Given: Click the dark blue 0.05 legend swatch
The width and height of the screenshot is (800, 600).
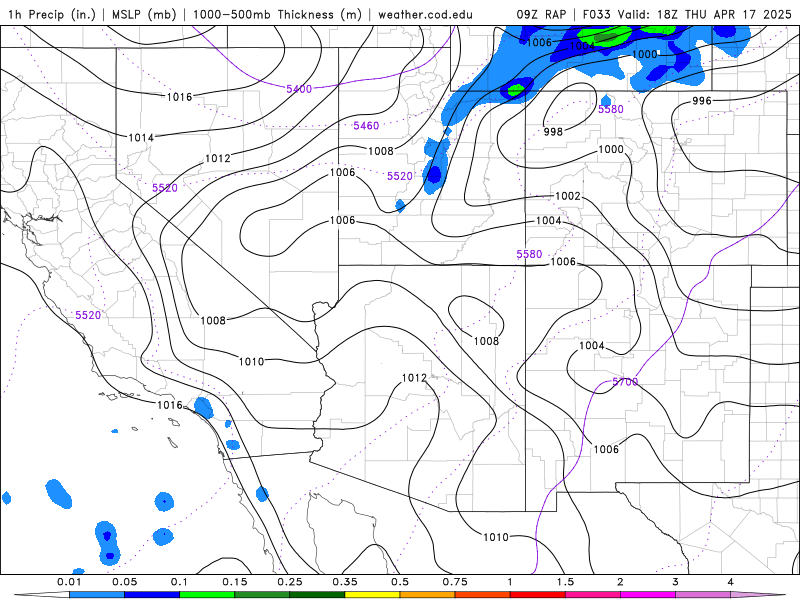Looking at the screenshot, I should 152,595.
